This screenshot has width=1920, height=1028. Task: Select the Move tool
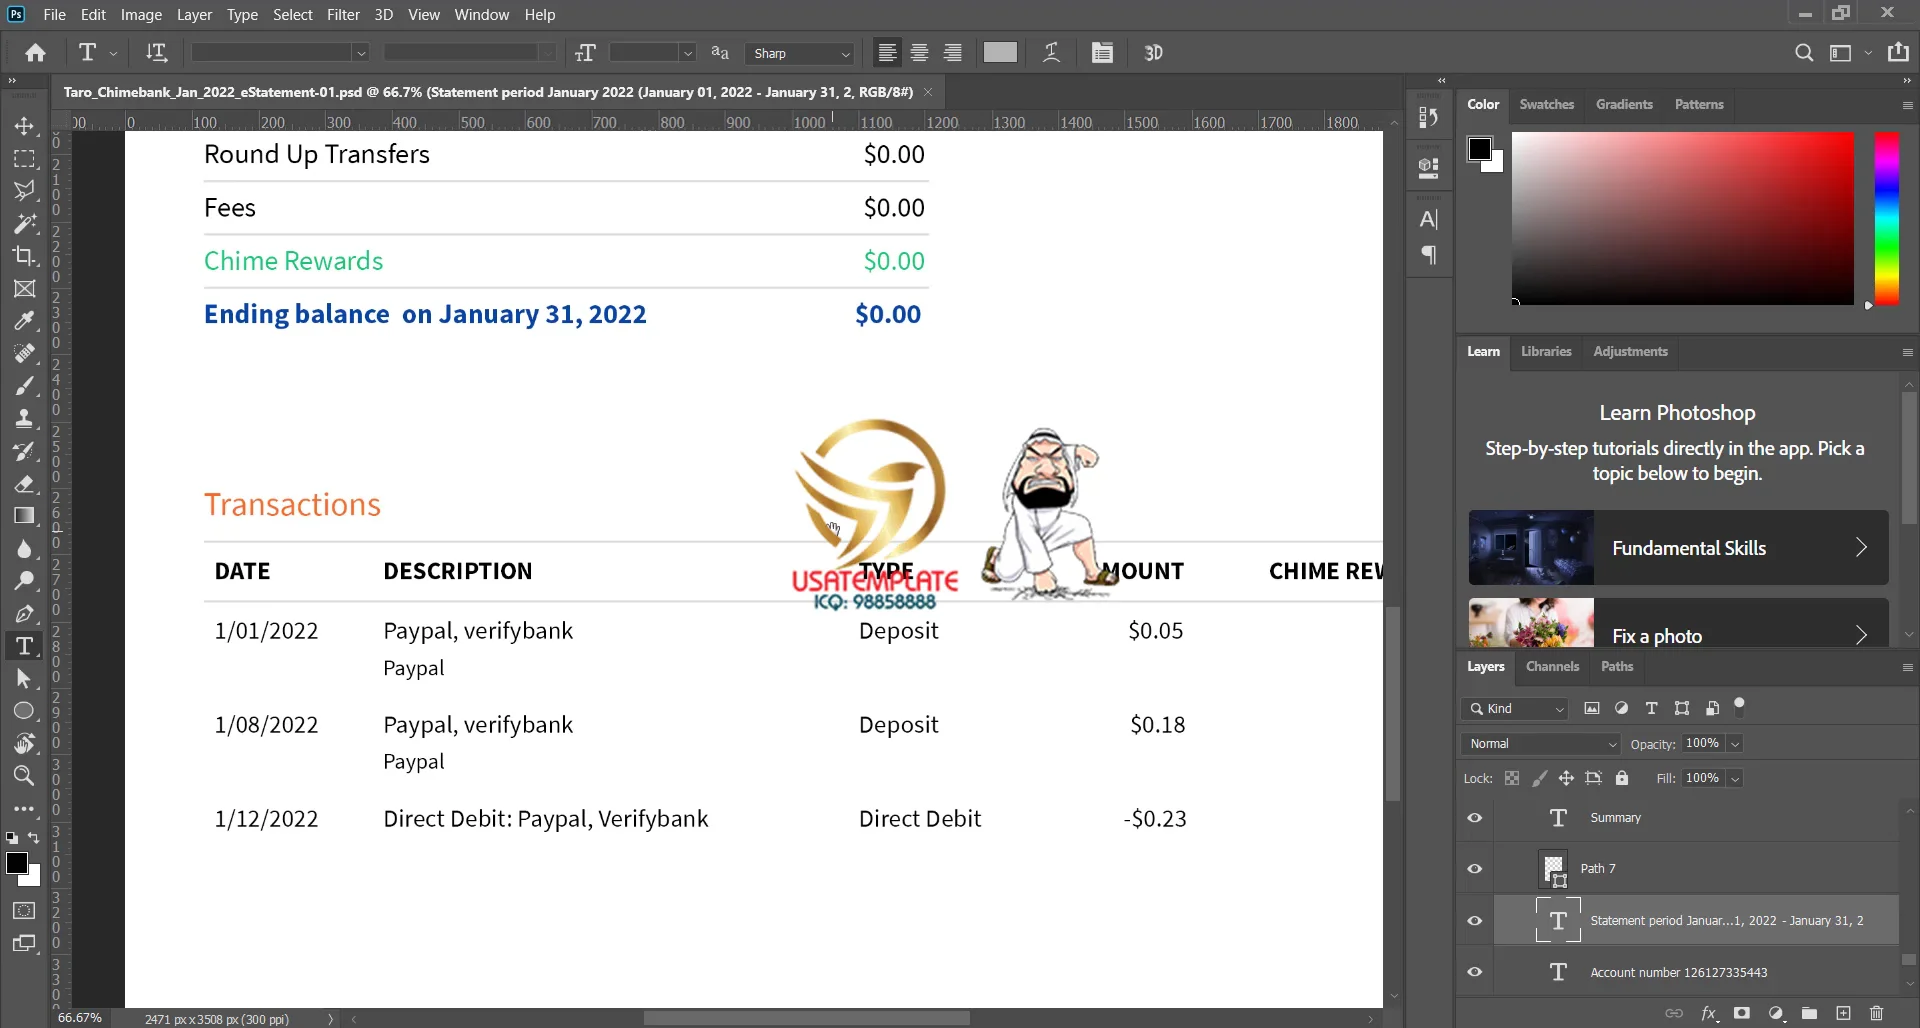coord(25,126)
